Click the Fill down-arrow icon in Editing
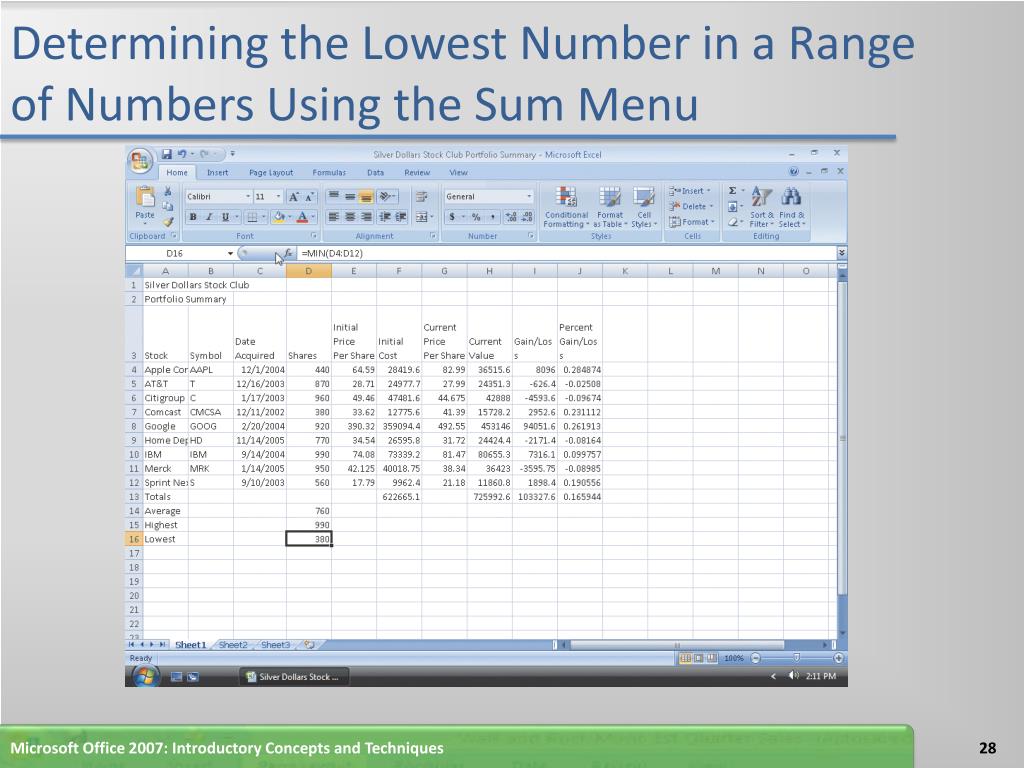 [733, 206]
